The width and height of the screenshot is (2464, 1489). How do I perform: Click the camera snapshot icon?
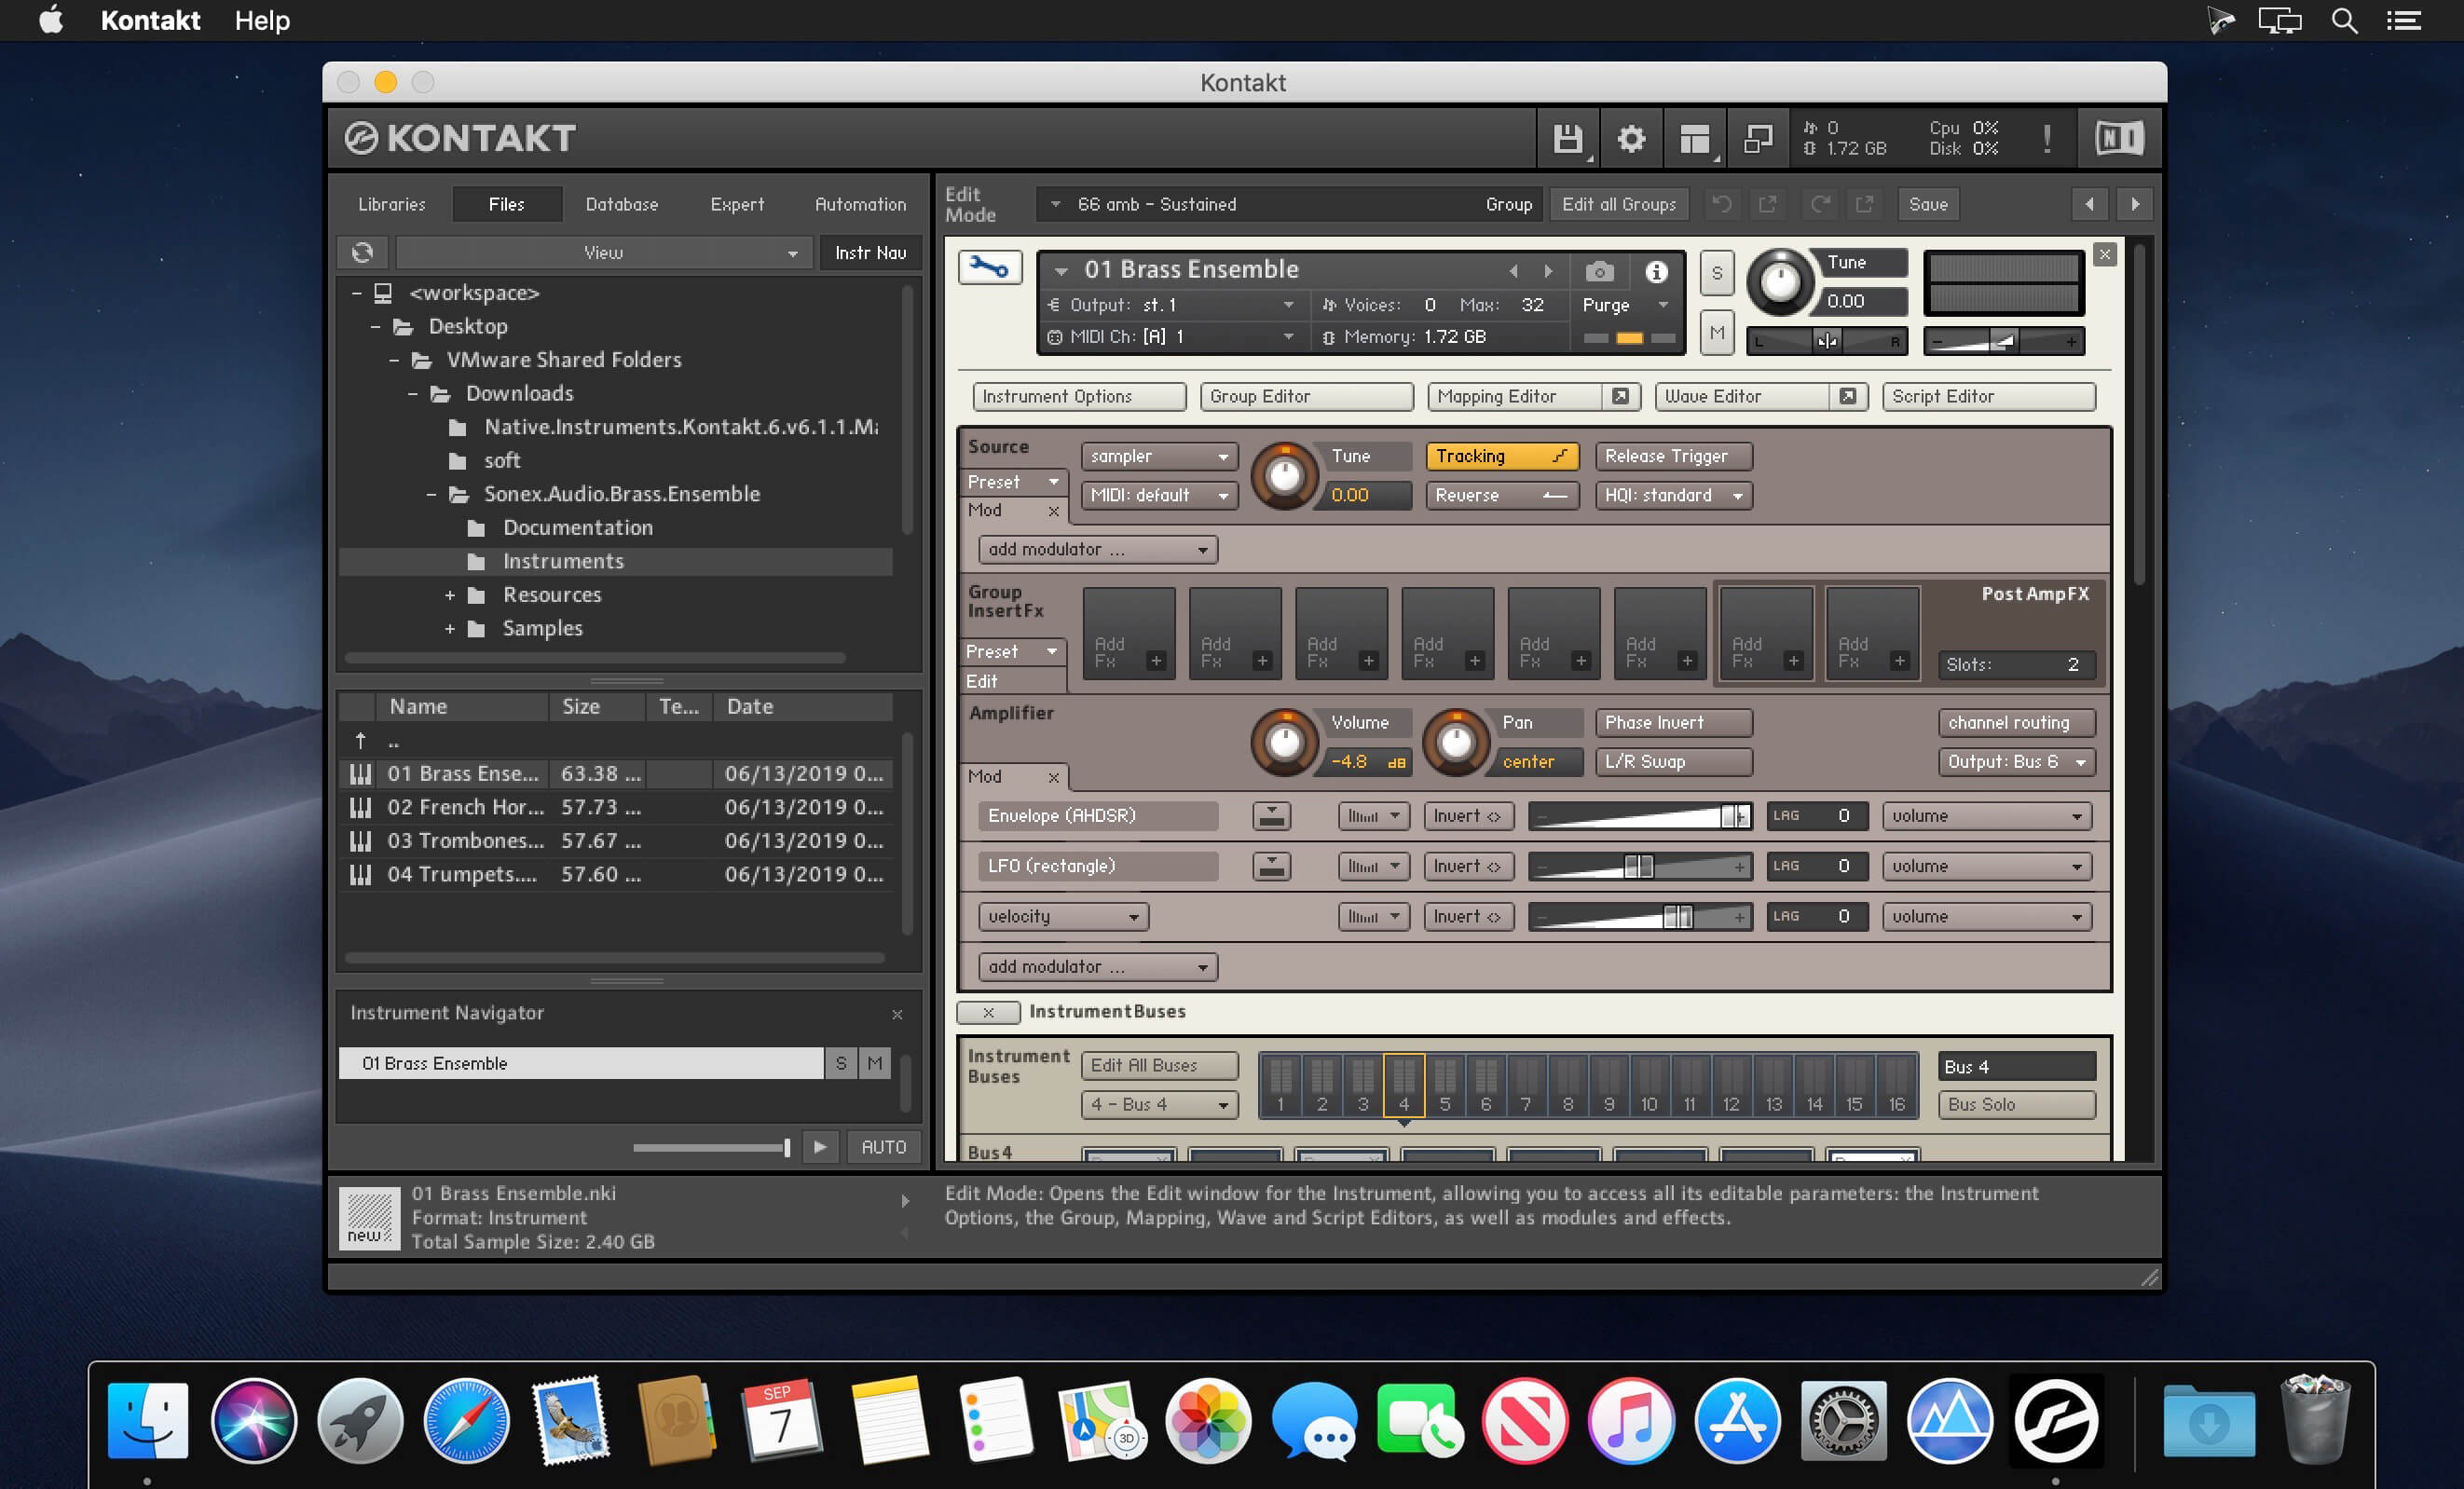1599,271
